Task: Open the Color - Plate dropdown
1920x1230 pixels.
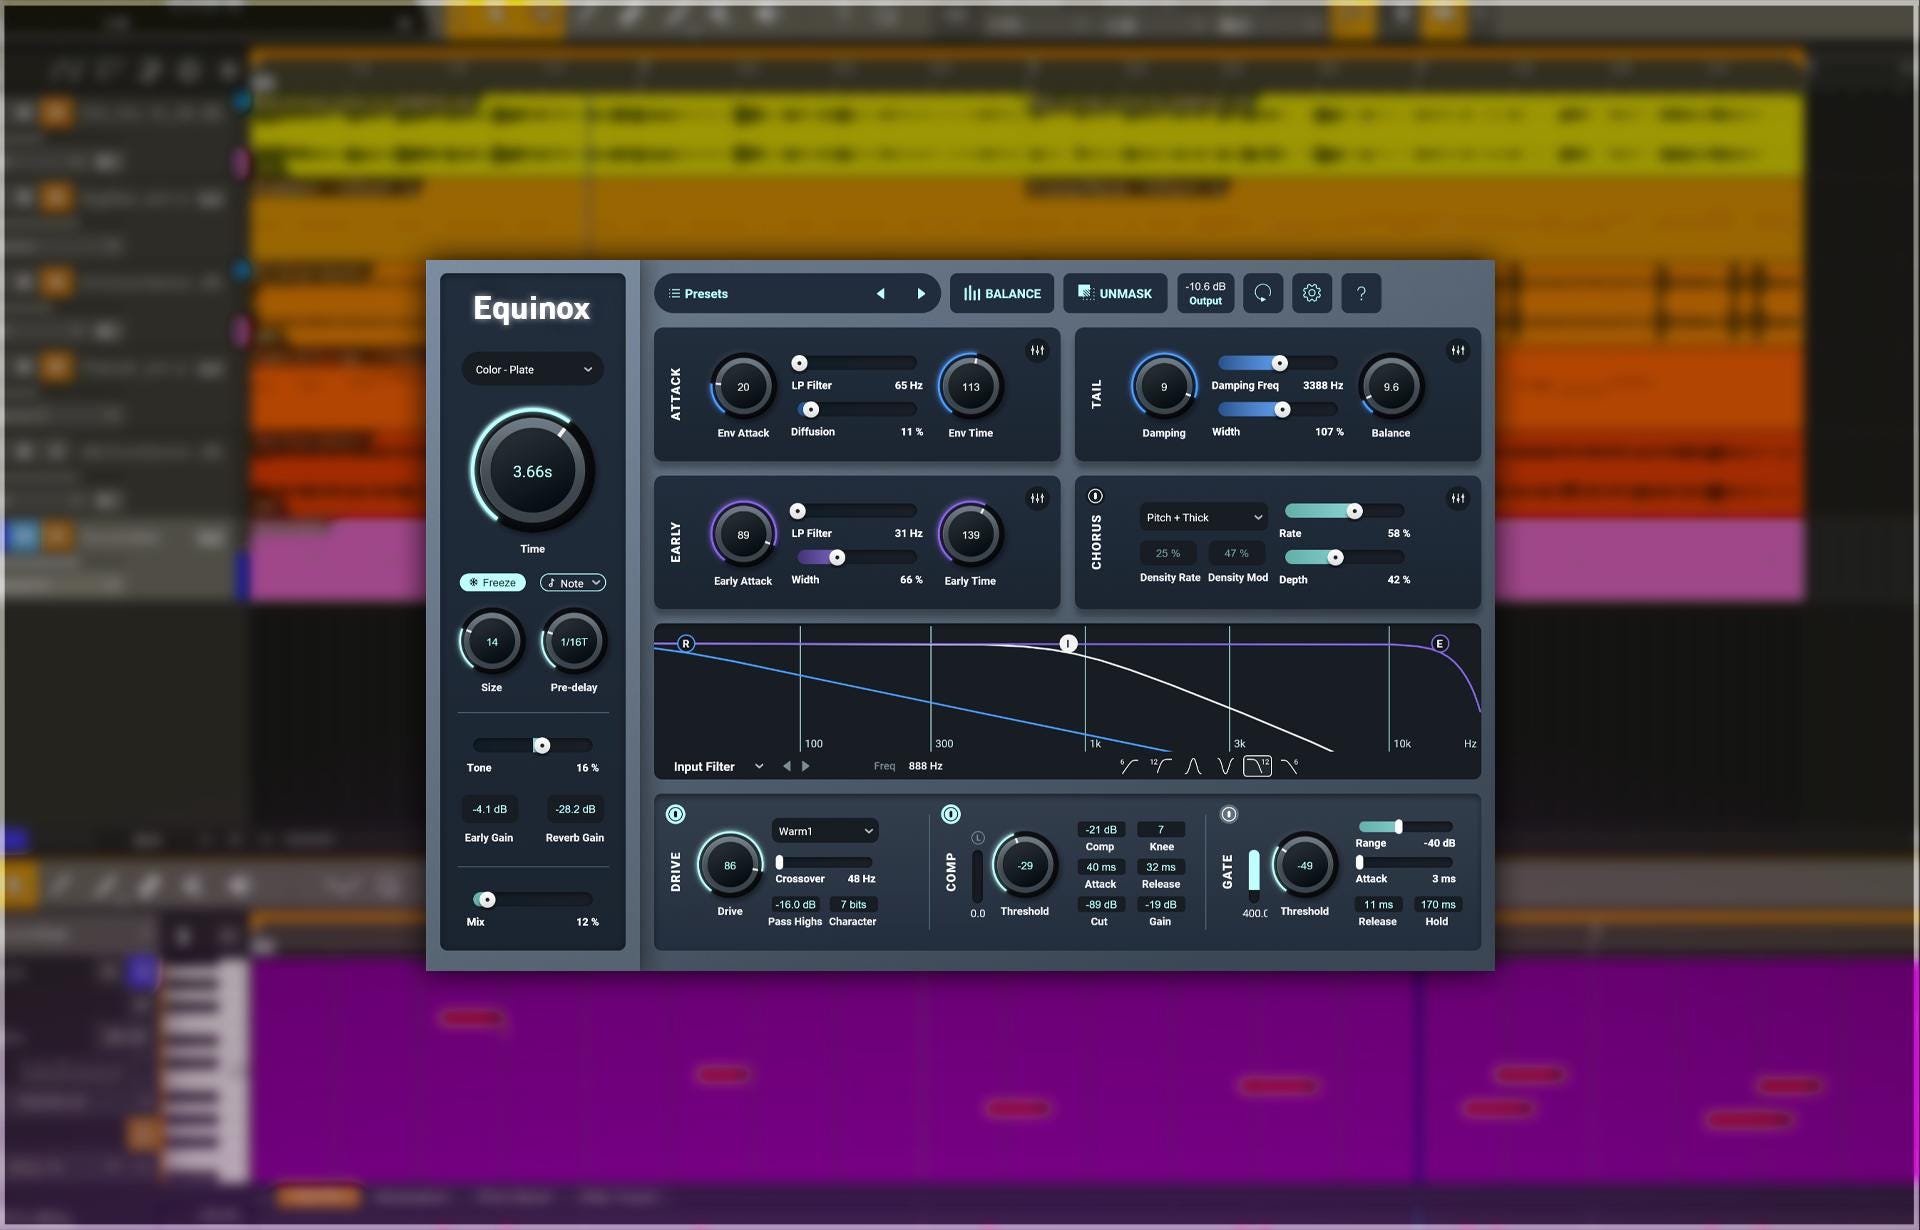Action: click(x=533, y=369)
